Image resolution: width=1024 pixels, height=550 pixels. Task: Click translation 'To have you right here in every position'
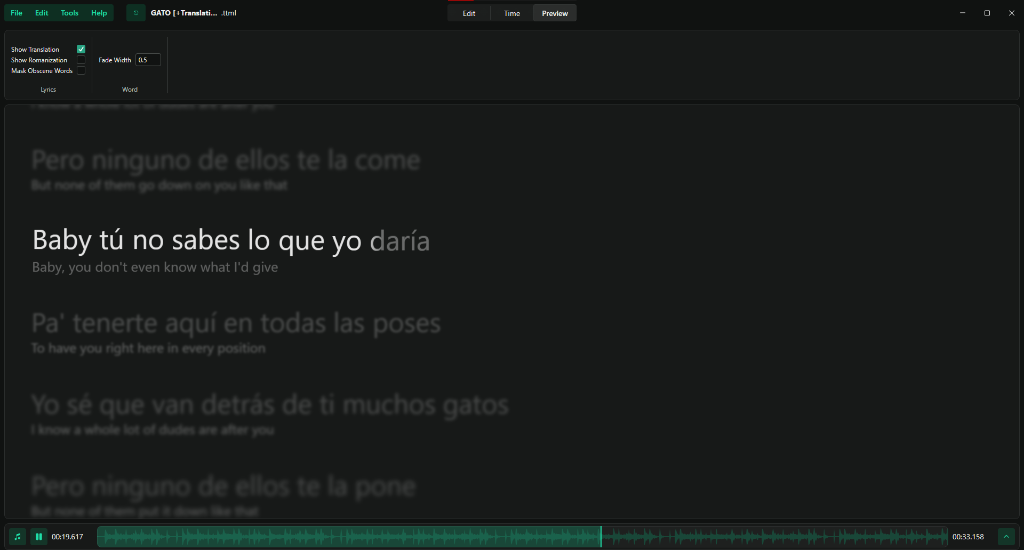(x=148, y=348)
